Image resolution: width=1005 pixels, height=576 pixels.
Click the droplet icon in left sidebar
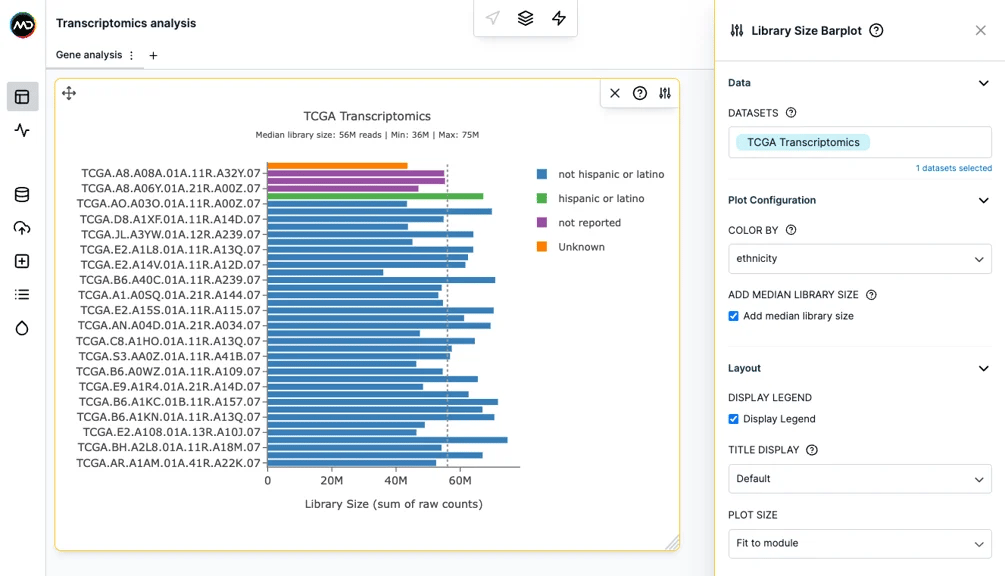tap(22, 328)
